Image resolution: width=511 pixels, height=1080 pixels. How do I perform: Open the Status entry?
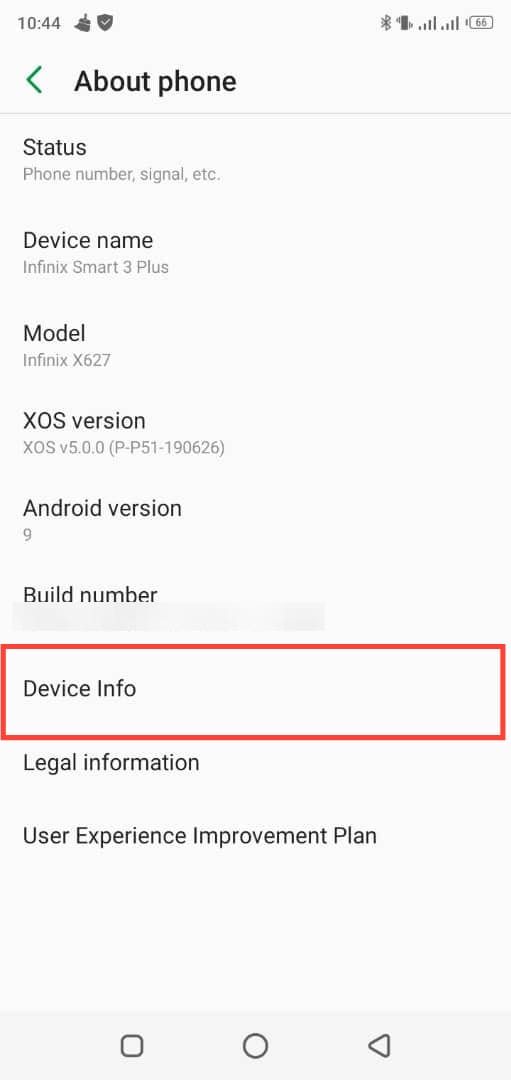coord(256,160)
